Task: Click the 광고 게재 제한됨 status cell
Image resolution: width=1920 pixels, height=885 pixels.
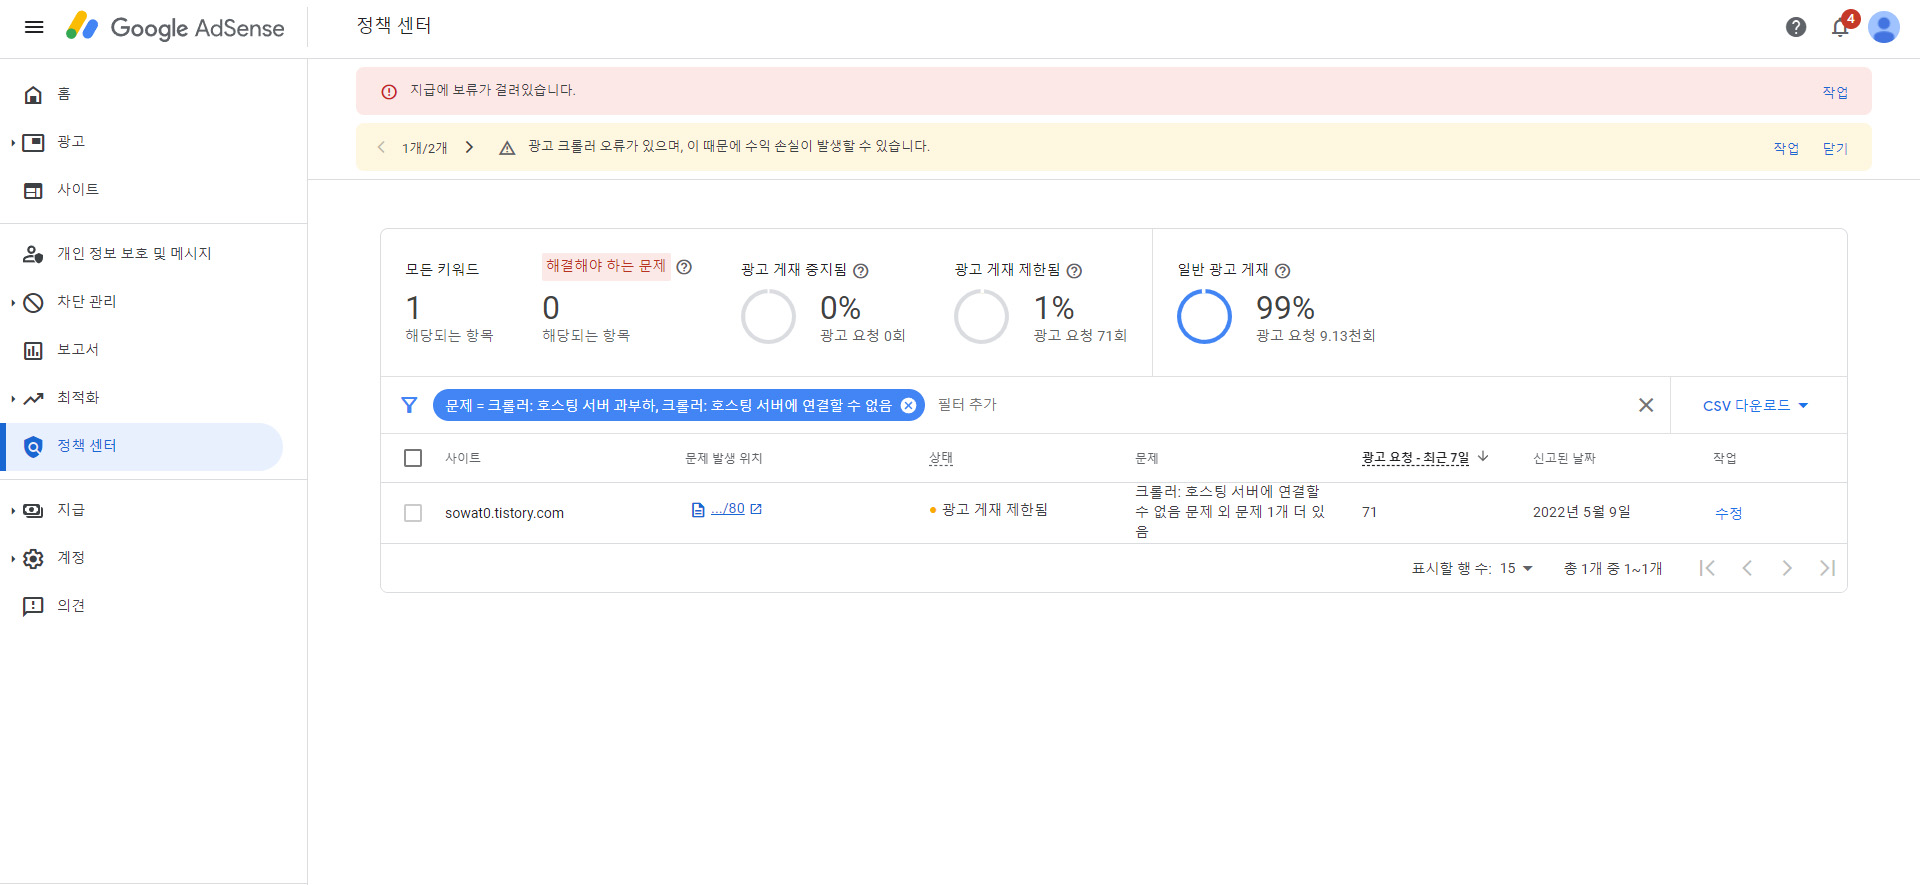Action: 989,510
